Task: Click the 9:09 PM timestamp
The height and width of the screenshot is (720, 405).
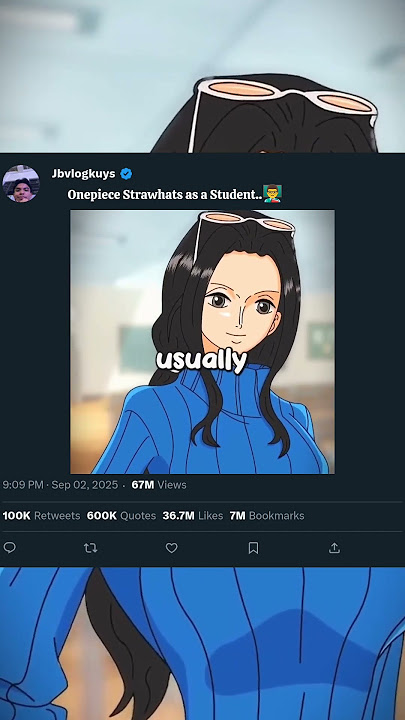Action: [23, 485]
